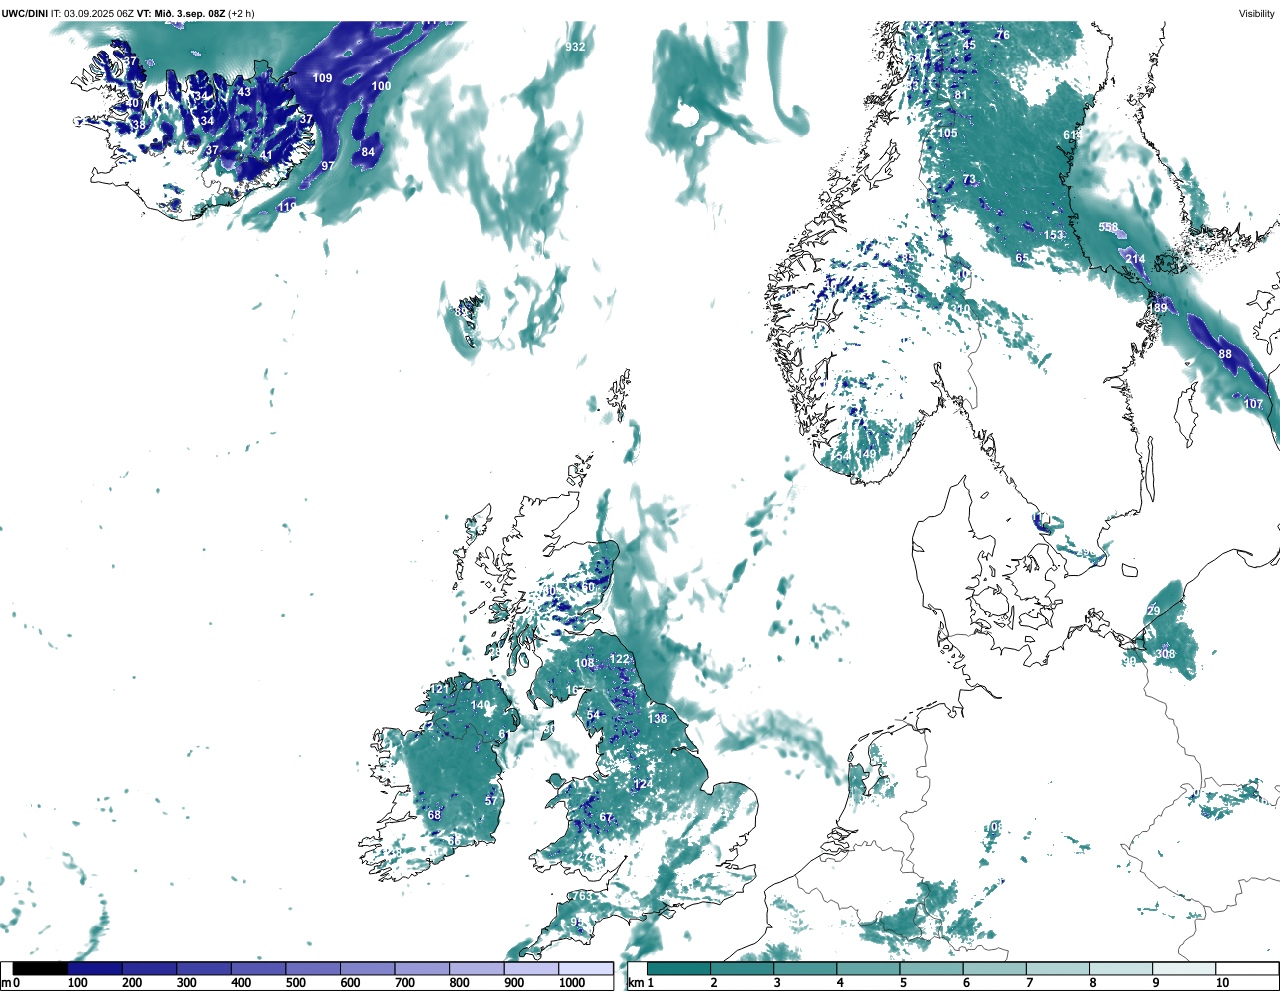1280x991 pixels.
Task: Click the 7–8 km legend swatch
Action: point(1057,968)
